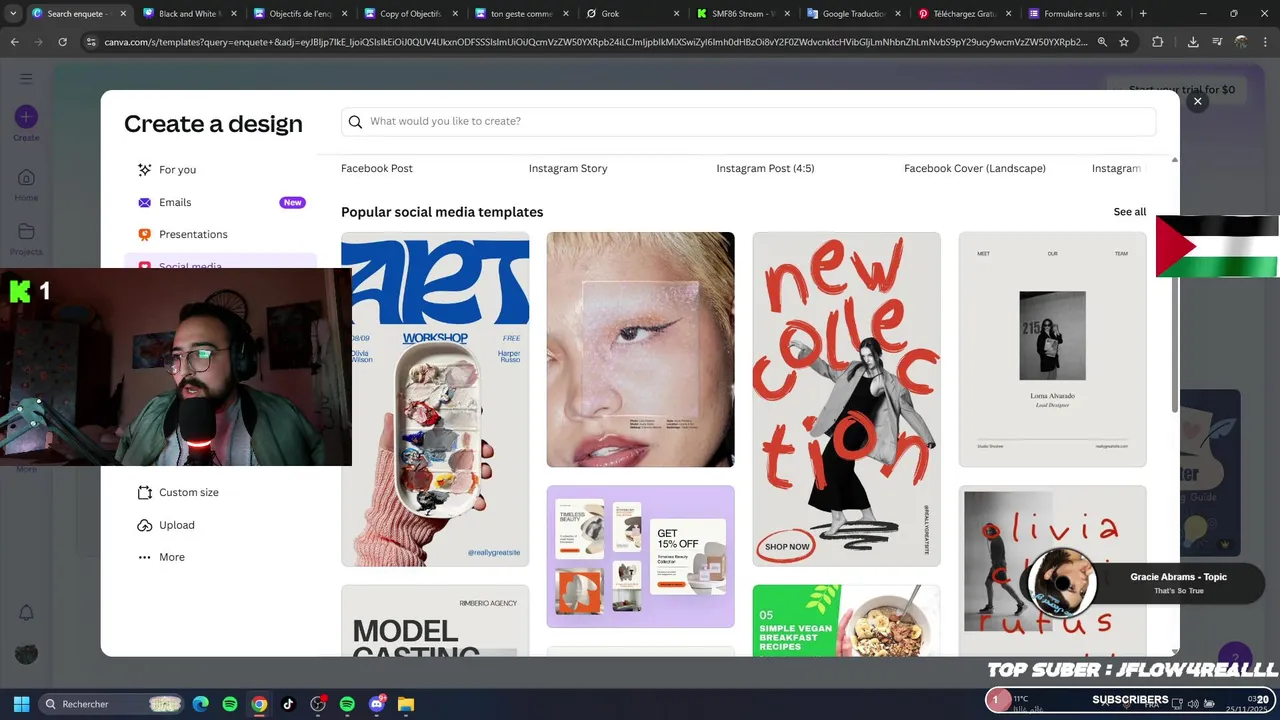Switch to the Téléchargez Gratuit browser tab
The image size is (1280, 720).
point(965,14)
